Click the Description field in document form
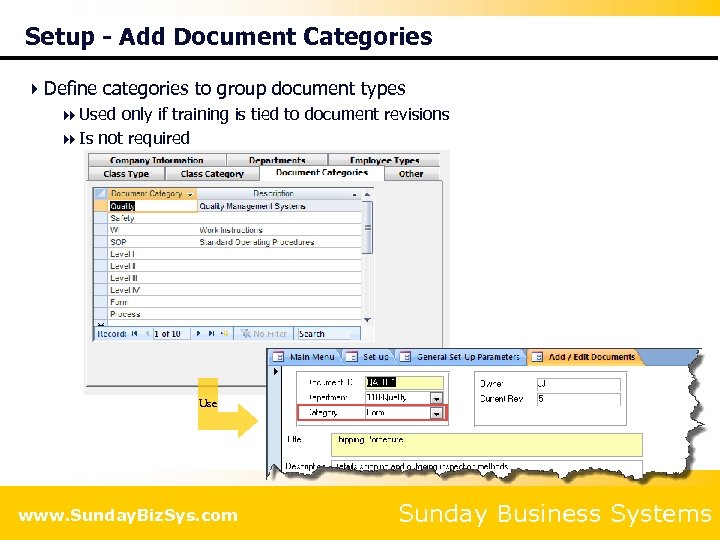The width and height of the screenshot is (720, 540). [487, 467]
